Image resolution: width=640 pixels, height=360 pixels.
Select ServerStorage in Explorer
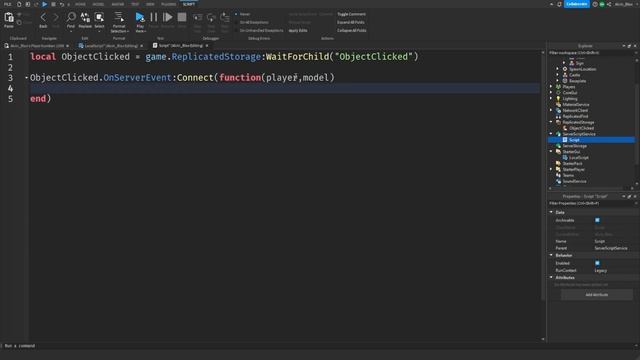(574, 146)
